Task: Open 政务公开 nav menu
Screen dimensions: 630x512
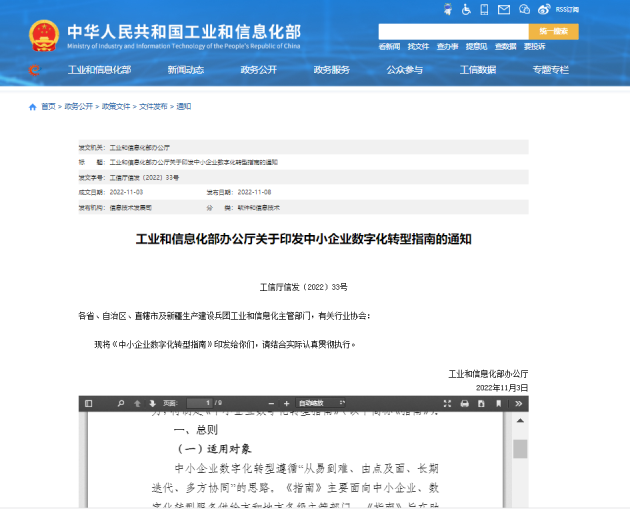Action: click(259, 70)
